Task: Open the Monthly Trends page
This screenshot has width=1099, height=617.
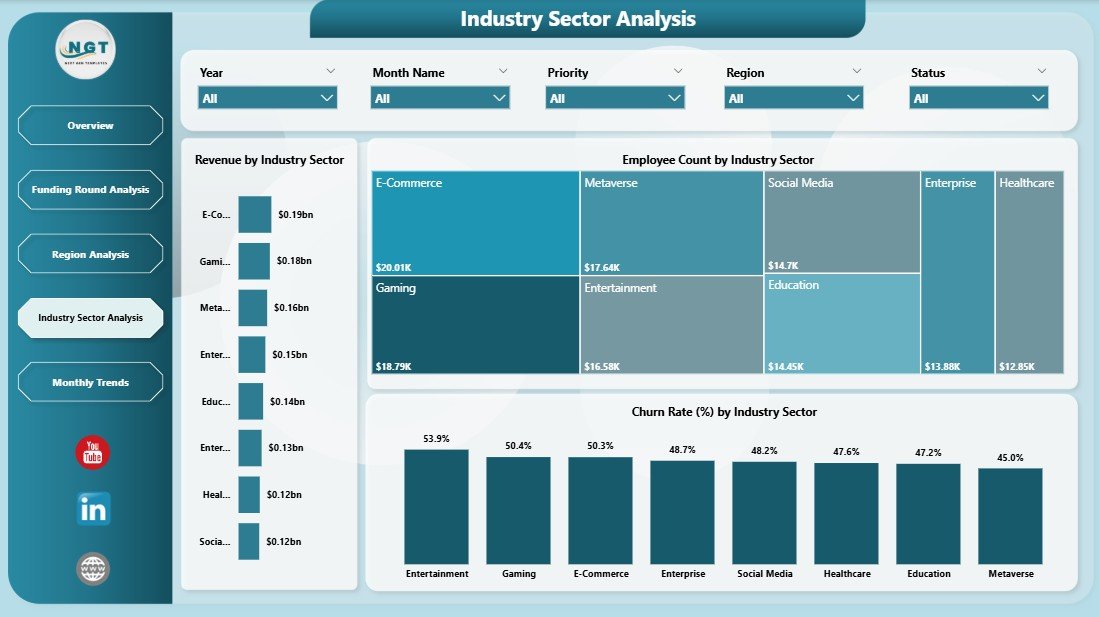Action: 90,381
